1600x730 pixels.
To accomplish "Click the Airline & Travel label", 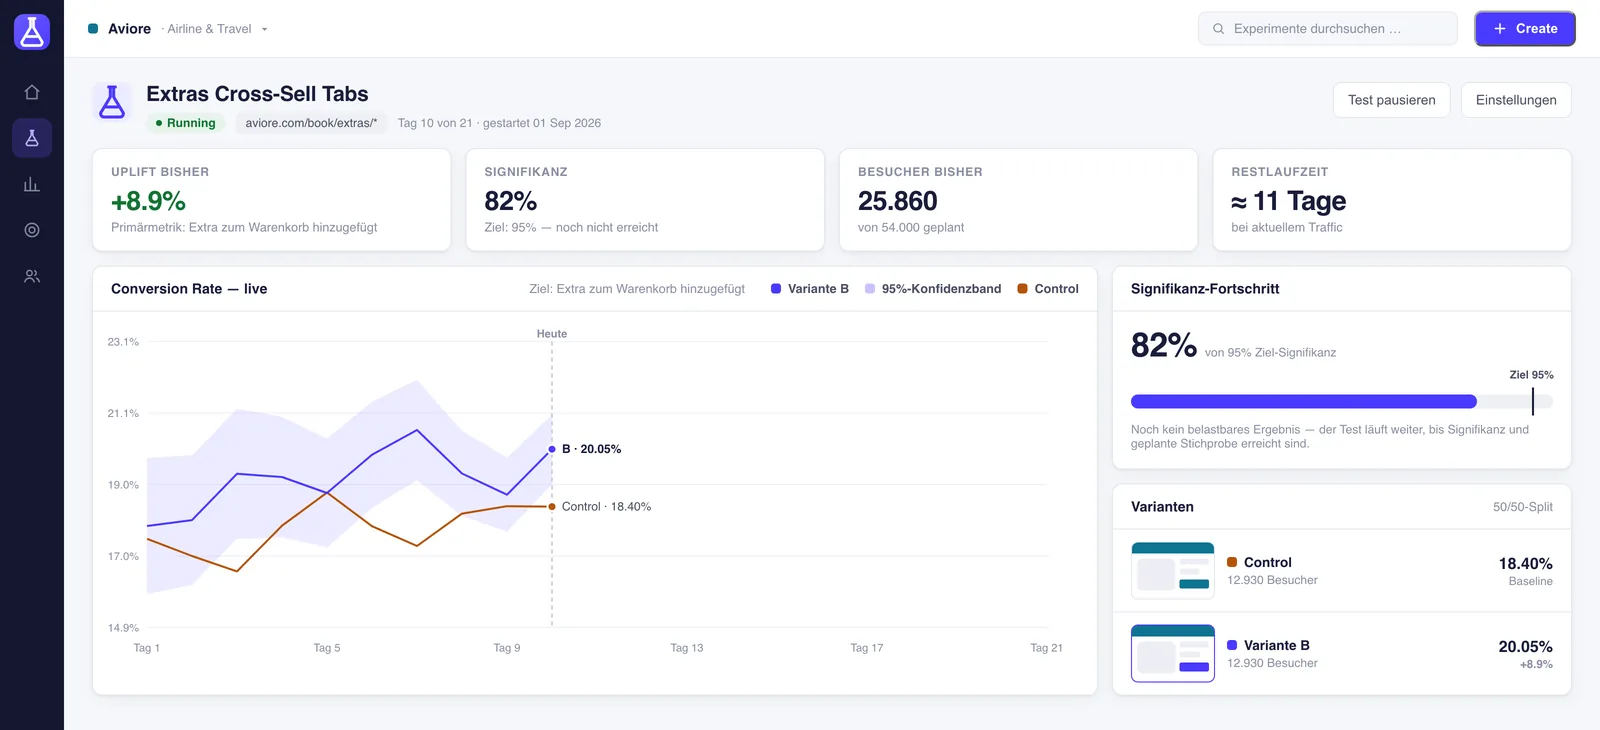I will (x=209, y=29).
